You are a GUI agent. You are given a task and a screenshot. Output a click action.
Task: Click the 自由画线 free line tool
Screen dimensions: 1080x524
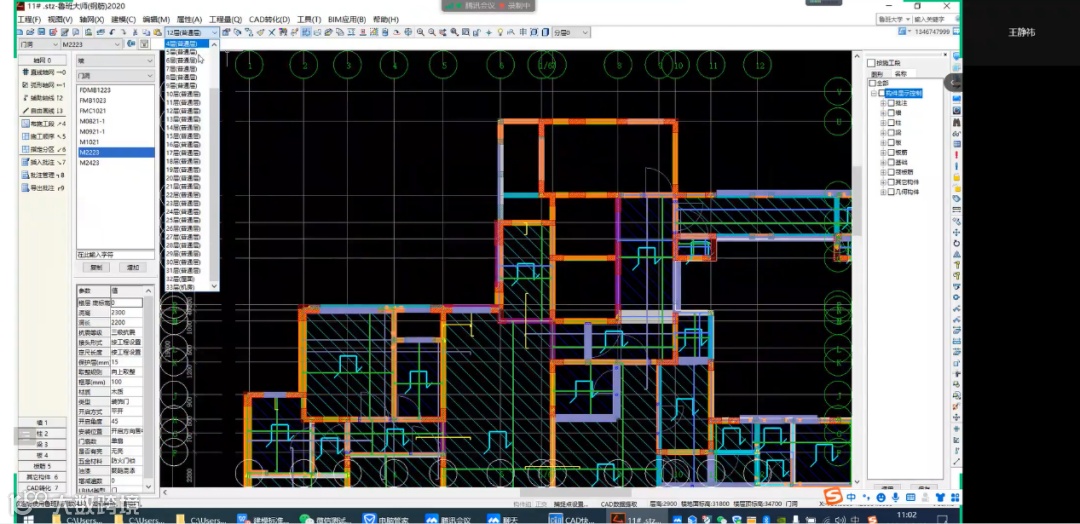pyautogui.click(x=43, y=110)
